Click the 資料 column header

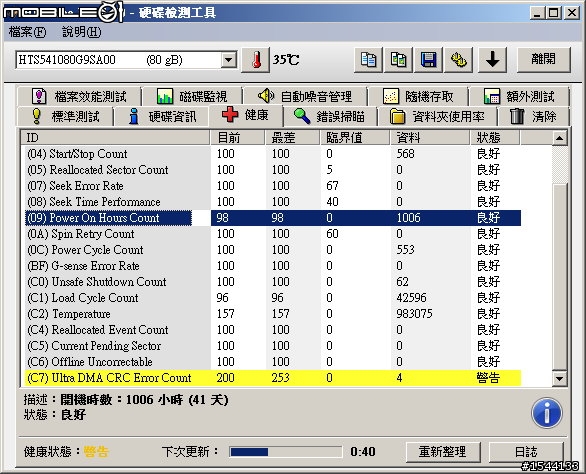click(430, 138)
